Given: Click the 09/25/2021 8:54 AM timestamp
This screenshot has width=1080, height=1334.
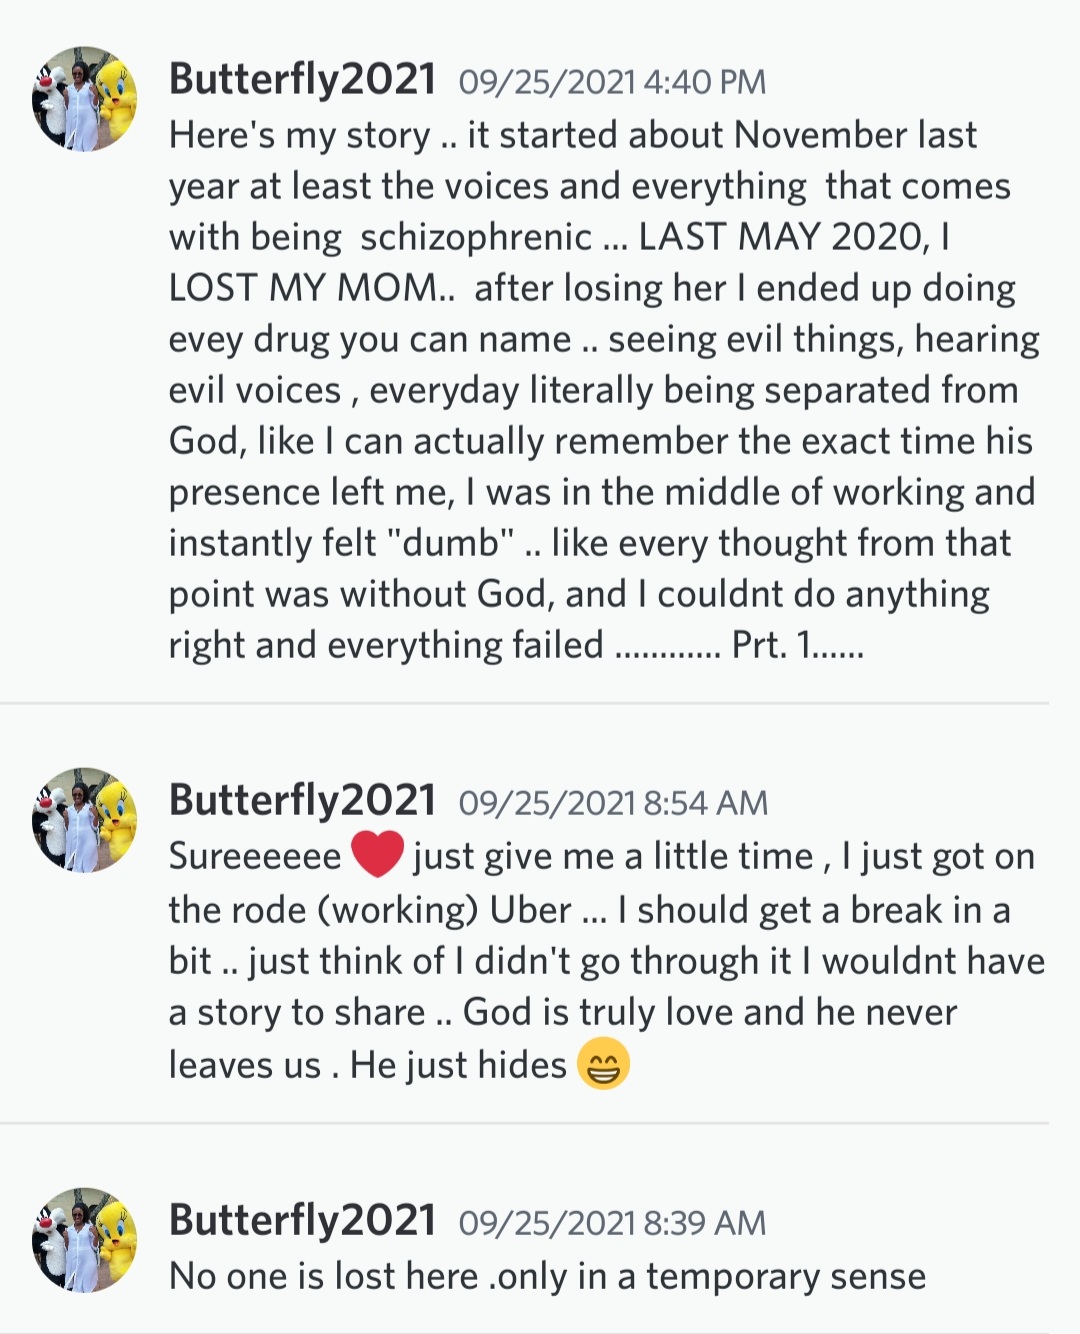Looking at the screenshot, I should (x=612, y=803).
